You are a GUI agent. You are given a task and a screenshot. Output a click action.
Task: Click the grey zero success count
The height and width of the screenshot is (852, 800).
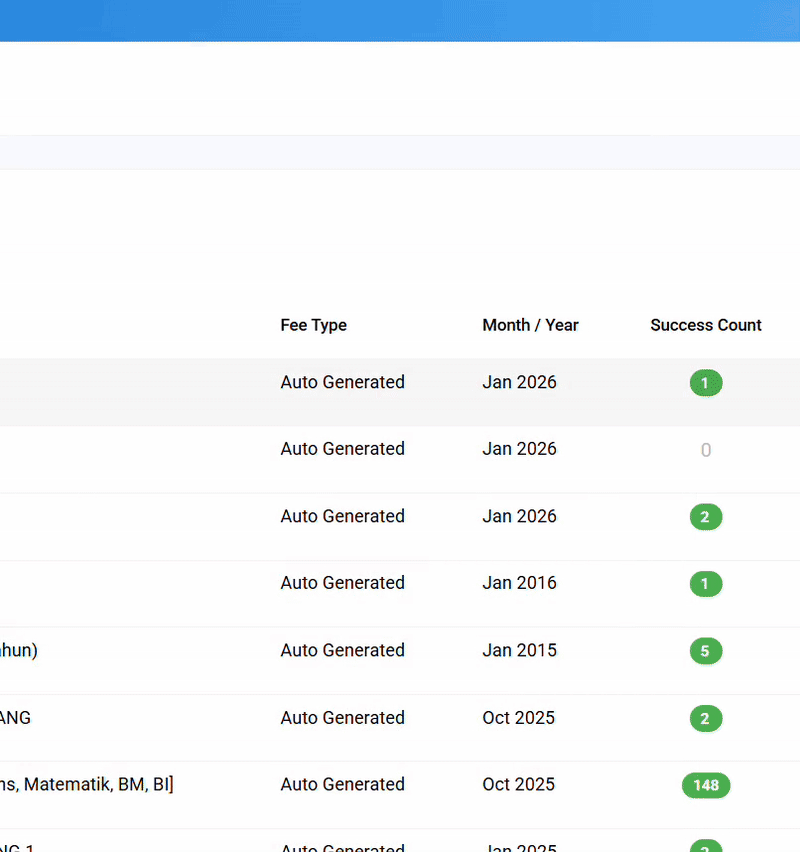(705, 451)
